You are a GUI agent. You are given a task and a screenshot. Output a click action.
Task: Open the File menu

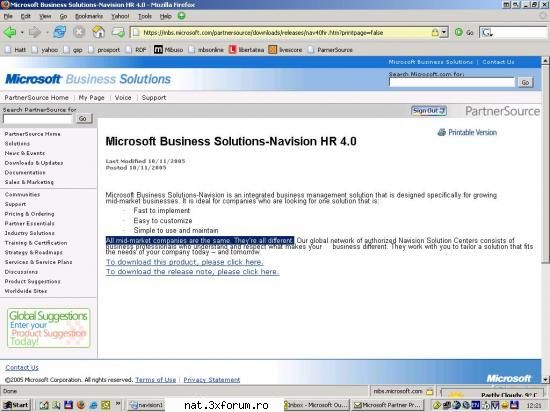[8, 16]
